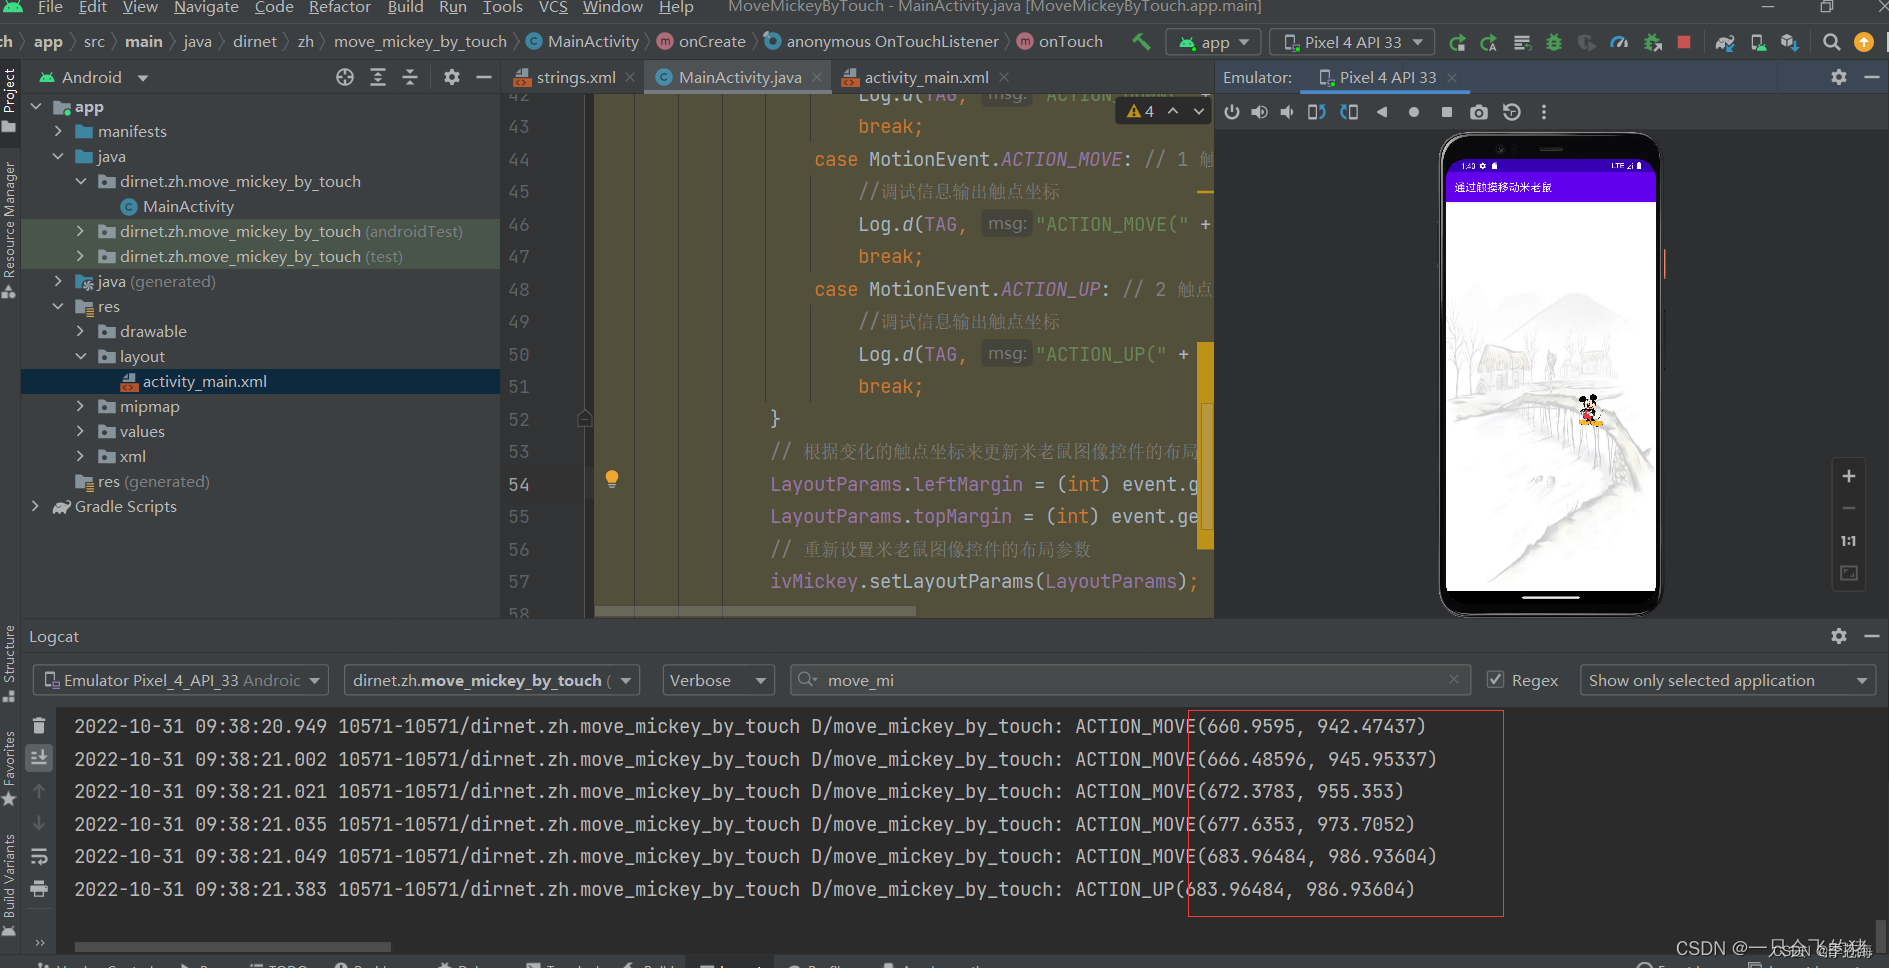Screen dimensions: 1889x968
Task: Open the Android project view dropdown
Action: click(93, 77)
